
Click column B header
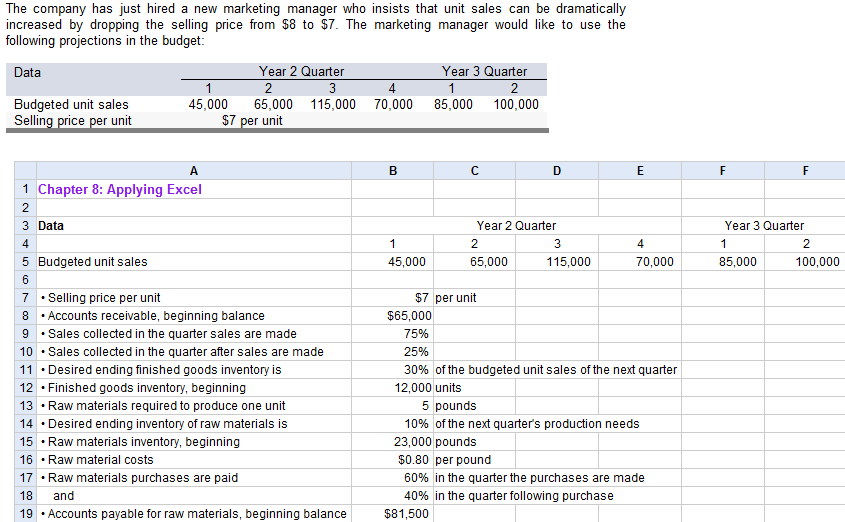coord(392,171)
